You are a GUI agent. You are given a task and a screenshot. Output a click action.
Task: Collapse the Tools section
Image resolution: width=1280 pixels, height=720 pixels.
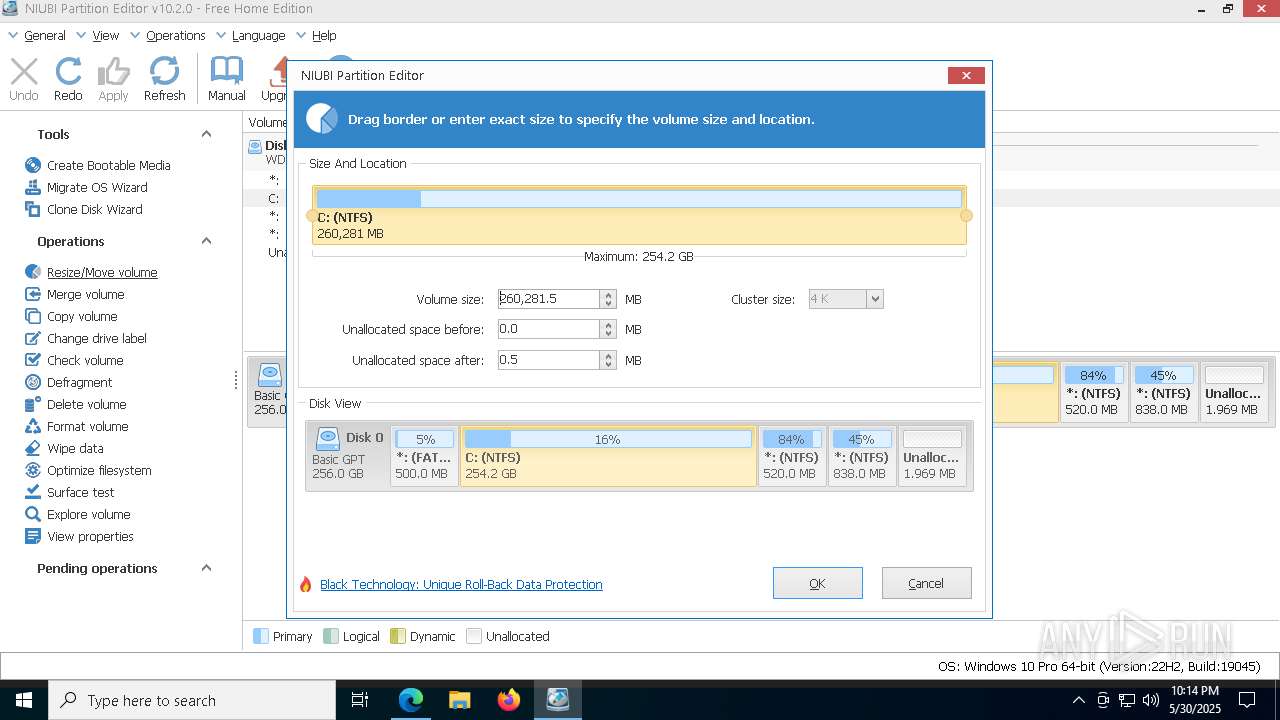pyautogui.click(x=206, y=134)
